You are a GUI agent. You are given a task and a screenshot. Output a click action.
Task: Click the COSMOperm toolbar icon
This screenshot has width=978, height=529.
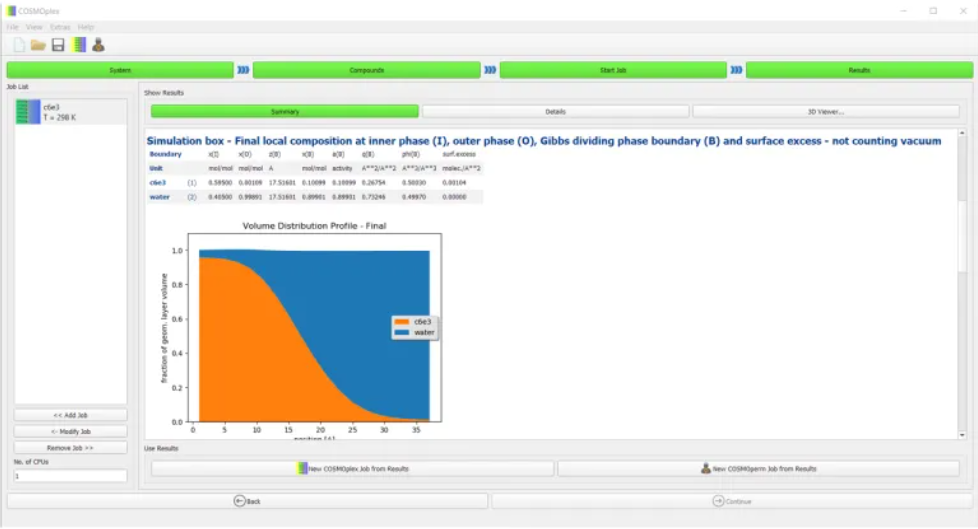(98, 45)
